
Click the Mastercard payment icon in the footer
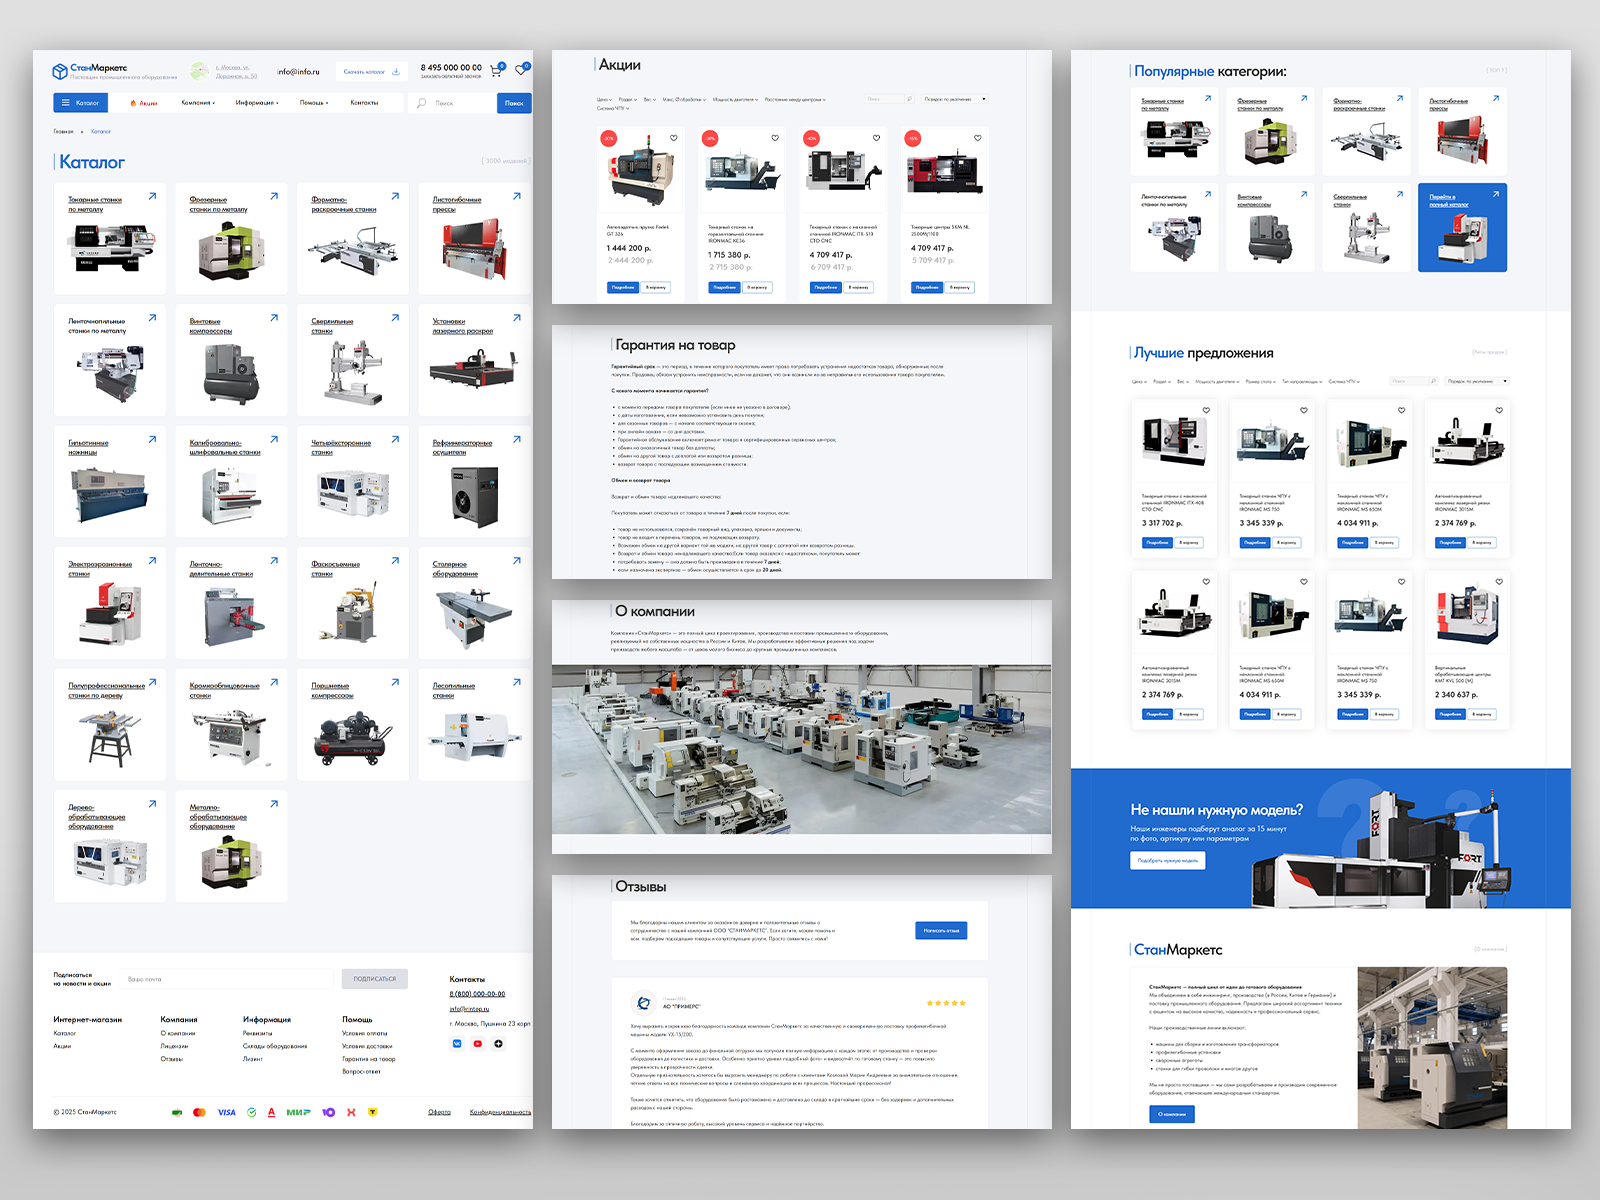199,1112
